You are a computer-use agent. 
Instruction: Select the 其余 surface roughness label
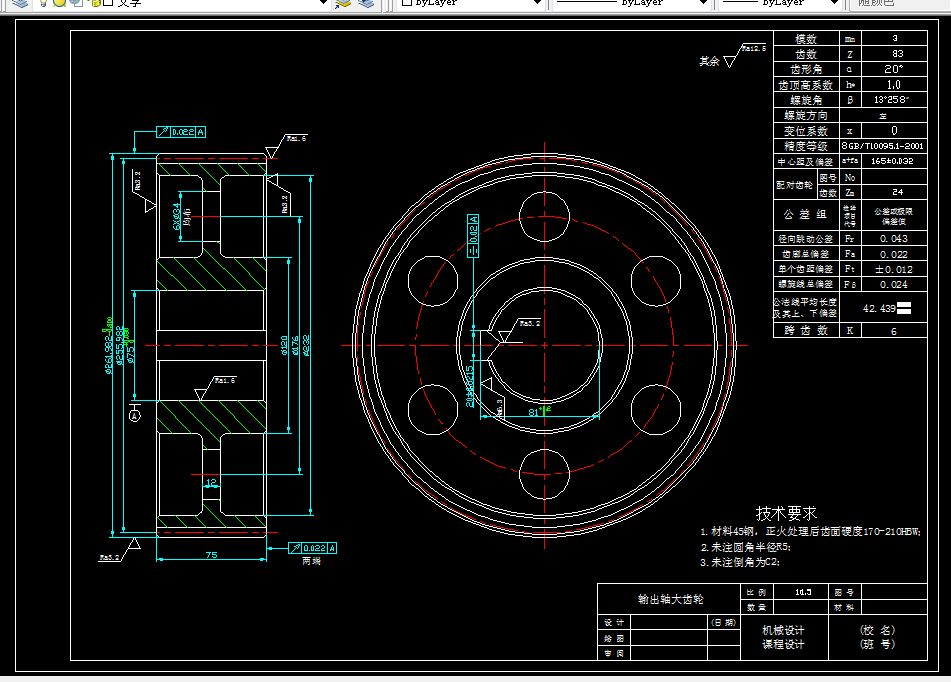pyautogui.click(x=709, y=61)
